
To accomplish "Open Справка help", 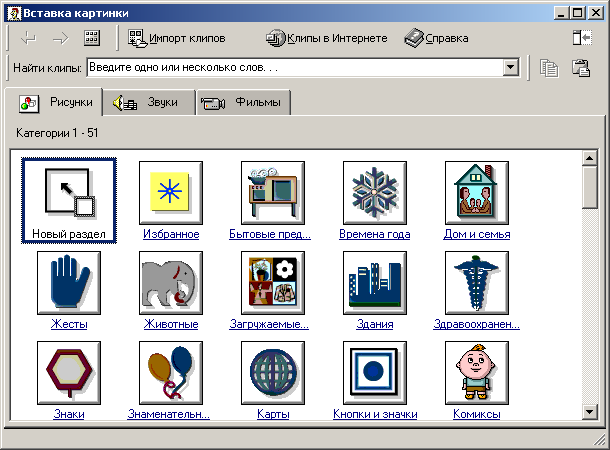I will click(x=436, y=38).
